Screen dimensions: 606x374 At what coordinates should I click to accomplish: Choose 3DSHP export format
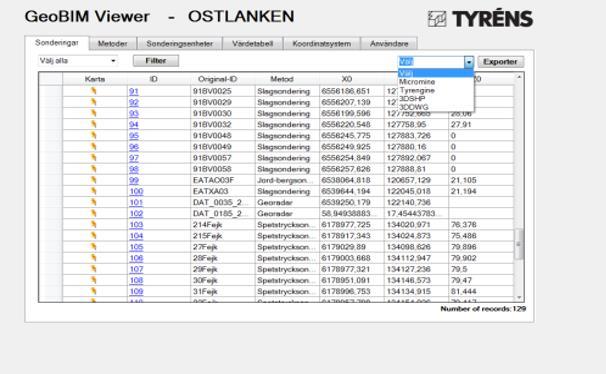(x=436, y=99)
